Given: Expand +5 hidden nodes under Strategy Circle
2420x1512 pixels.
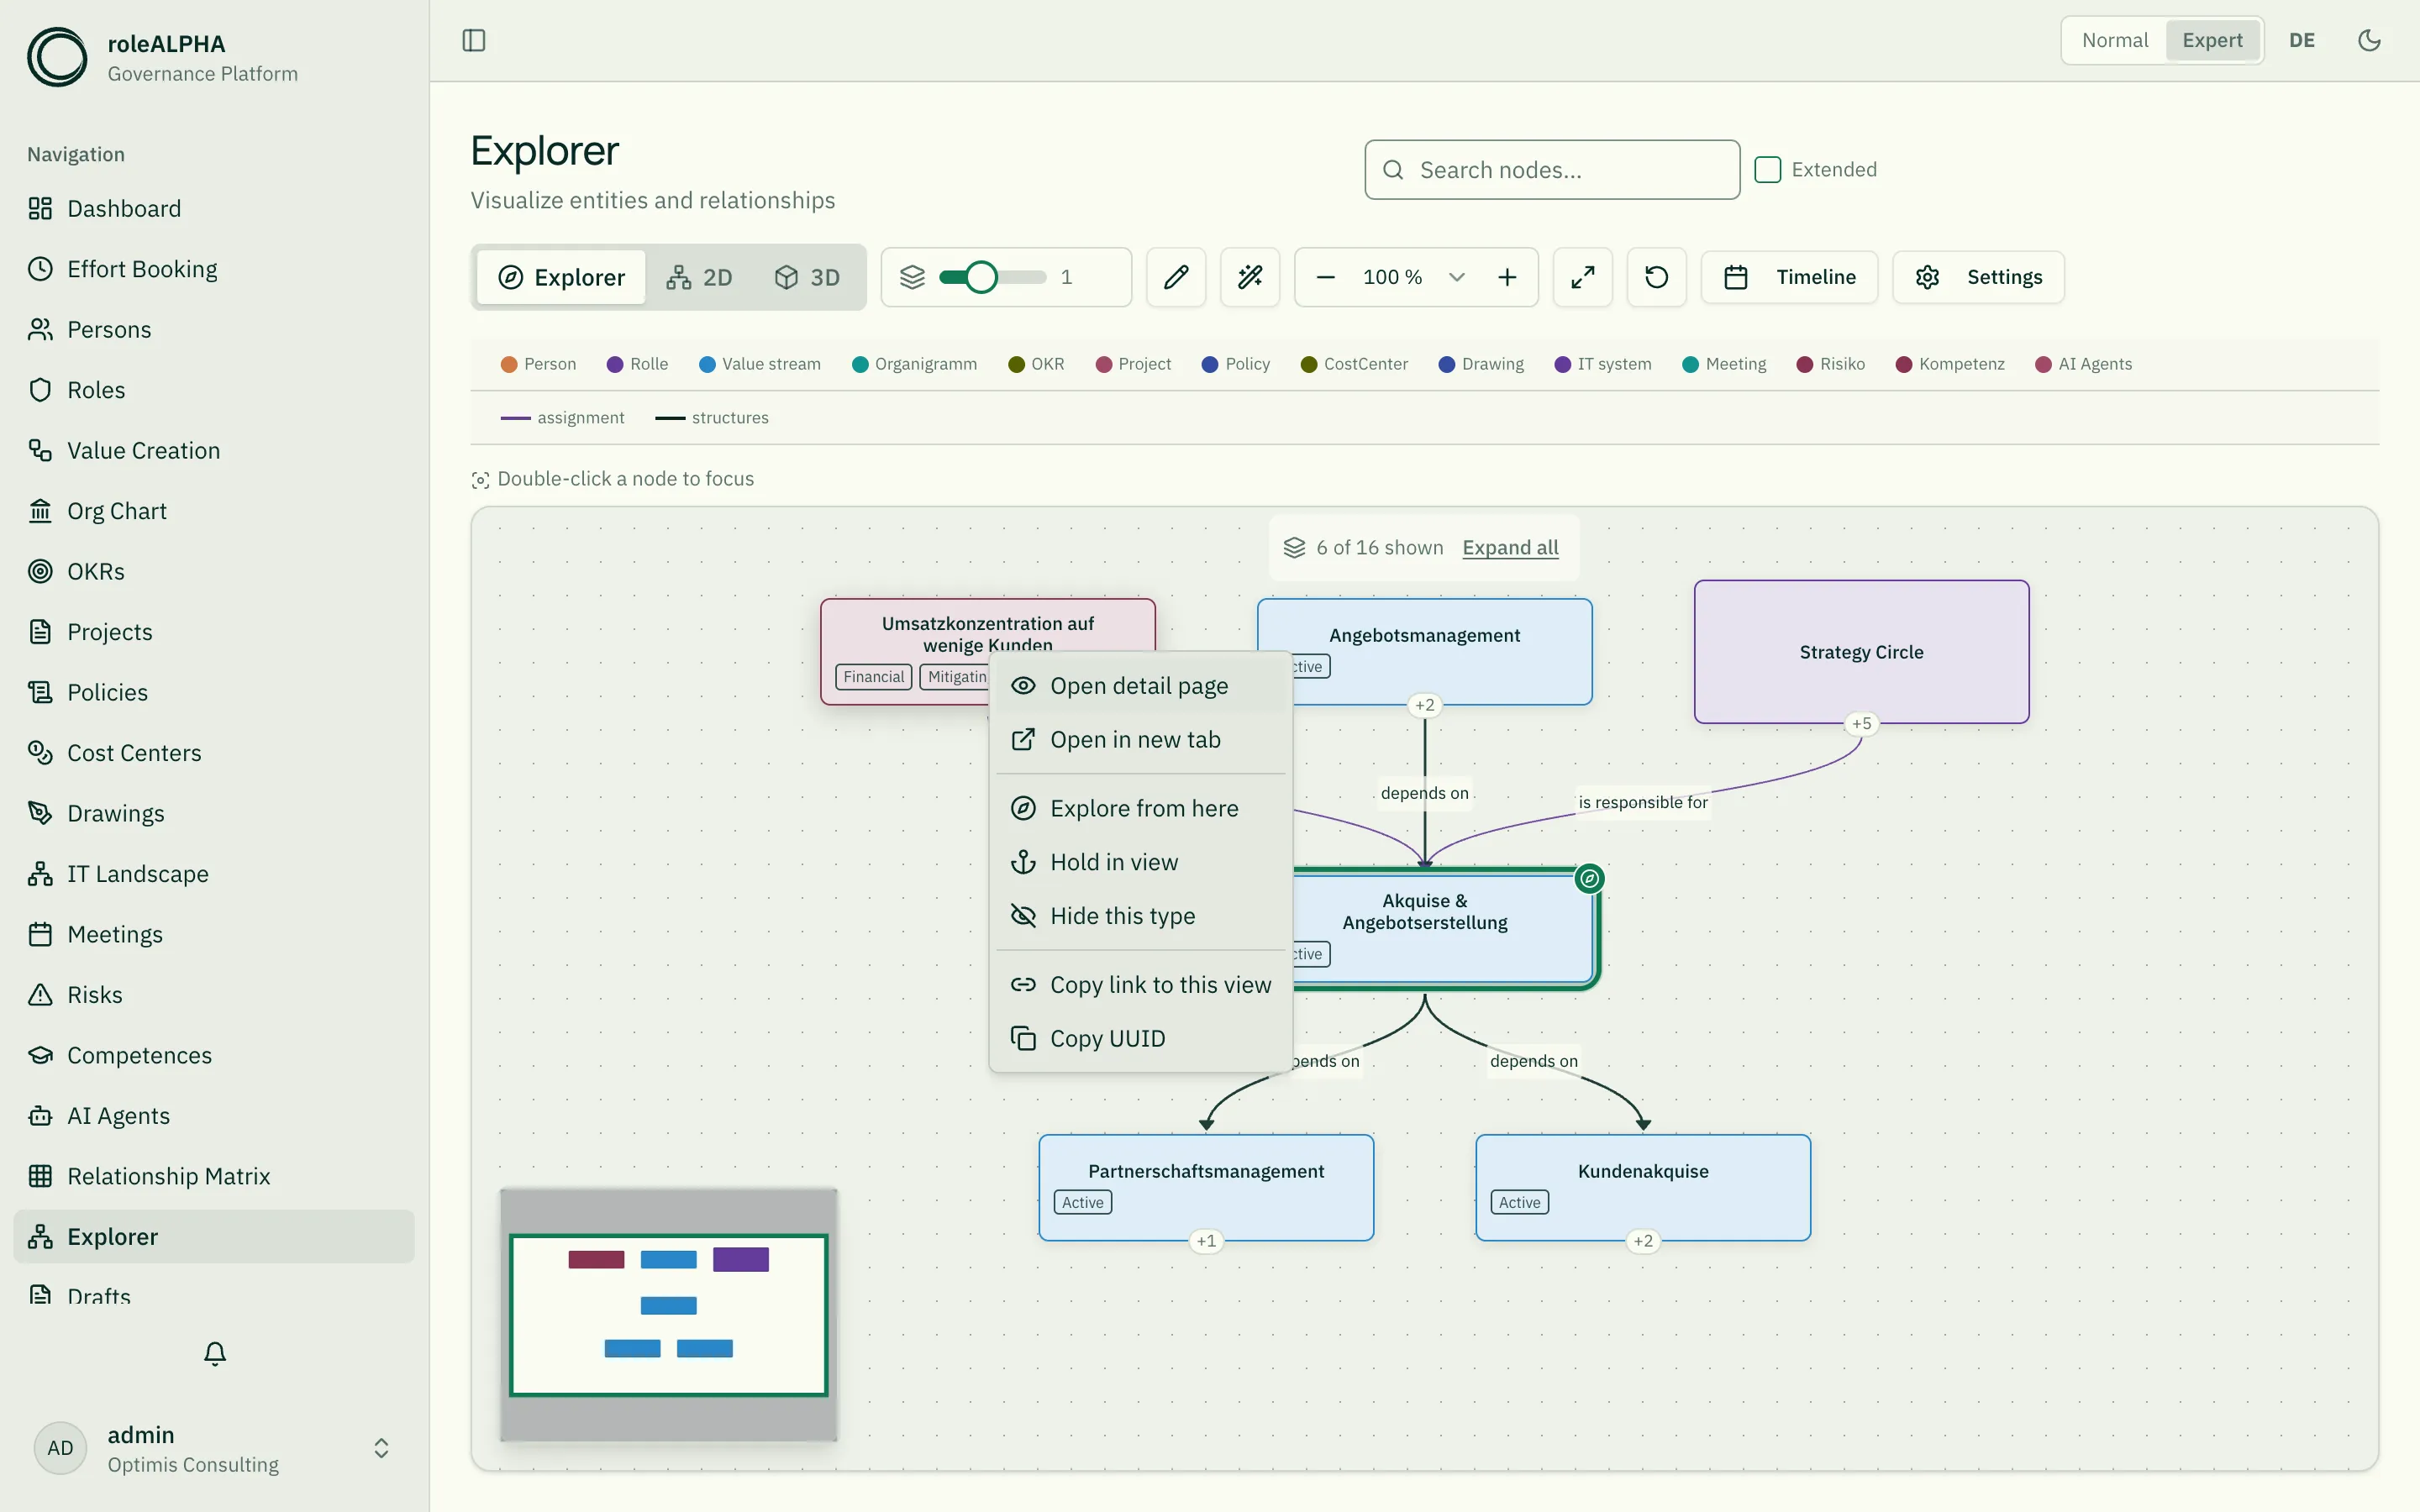Looking at the screenshot, I should 1861,723.
